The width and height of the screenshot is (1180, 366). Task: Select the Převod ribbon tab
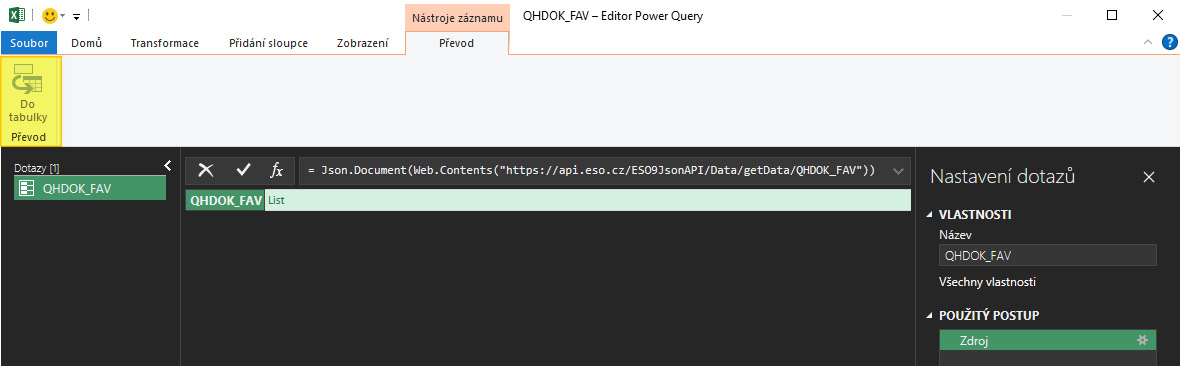click(457, 43)
